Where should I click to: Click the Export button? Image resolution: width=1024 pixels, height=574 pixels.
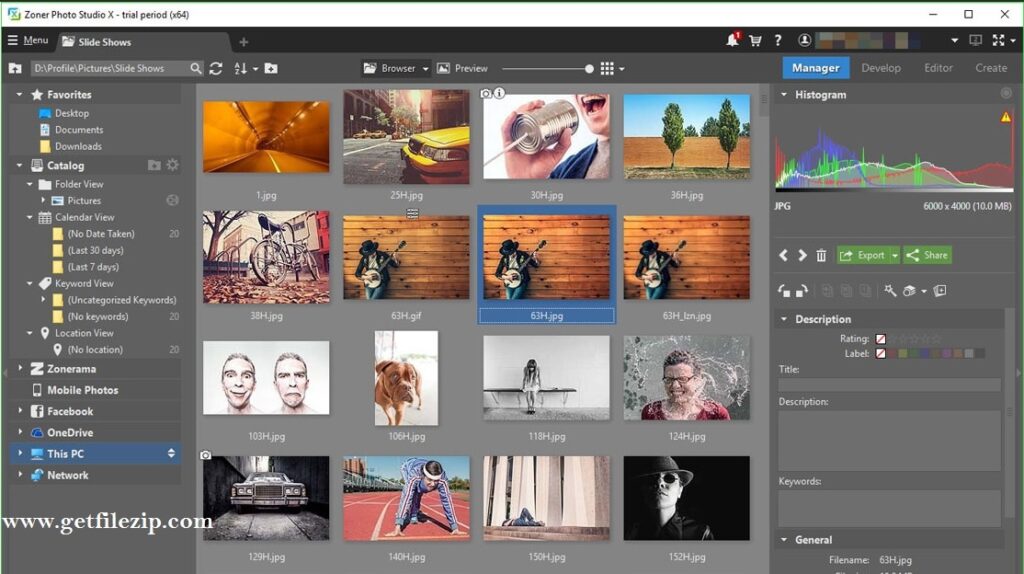(863, 255)
